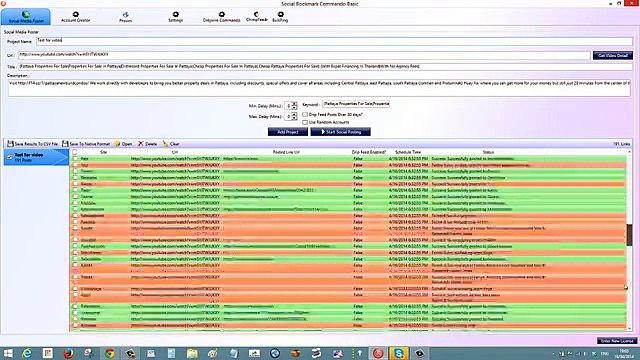Click the Open toolbar button
This screenshot has height=360, width=640.
coord(123,144)
